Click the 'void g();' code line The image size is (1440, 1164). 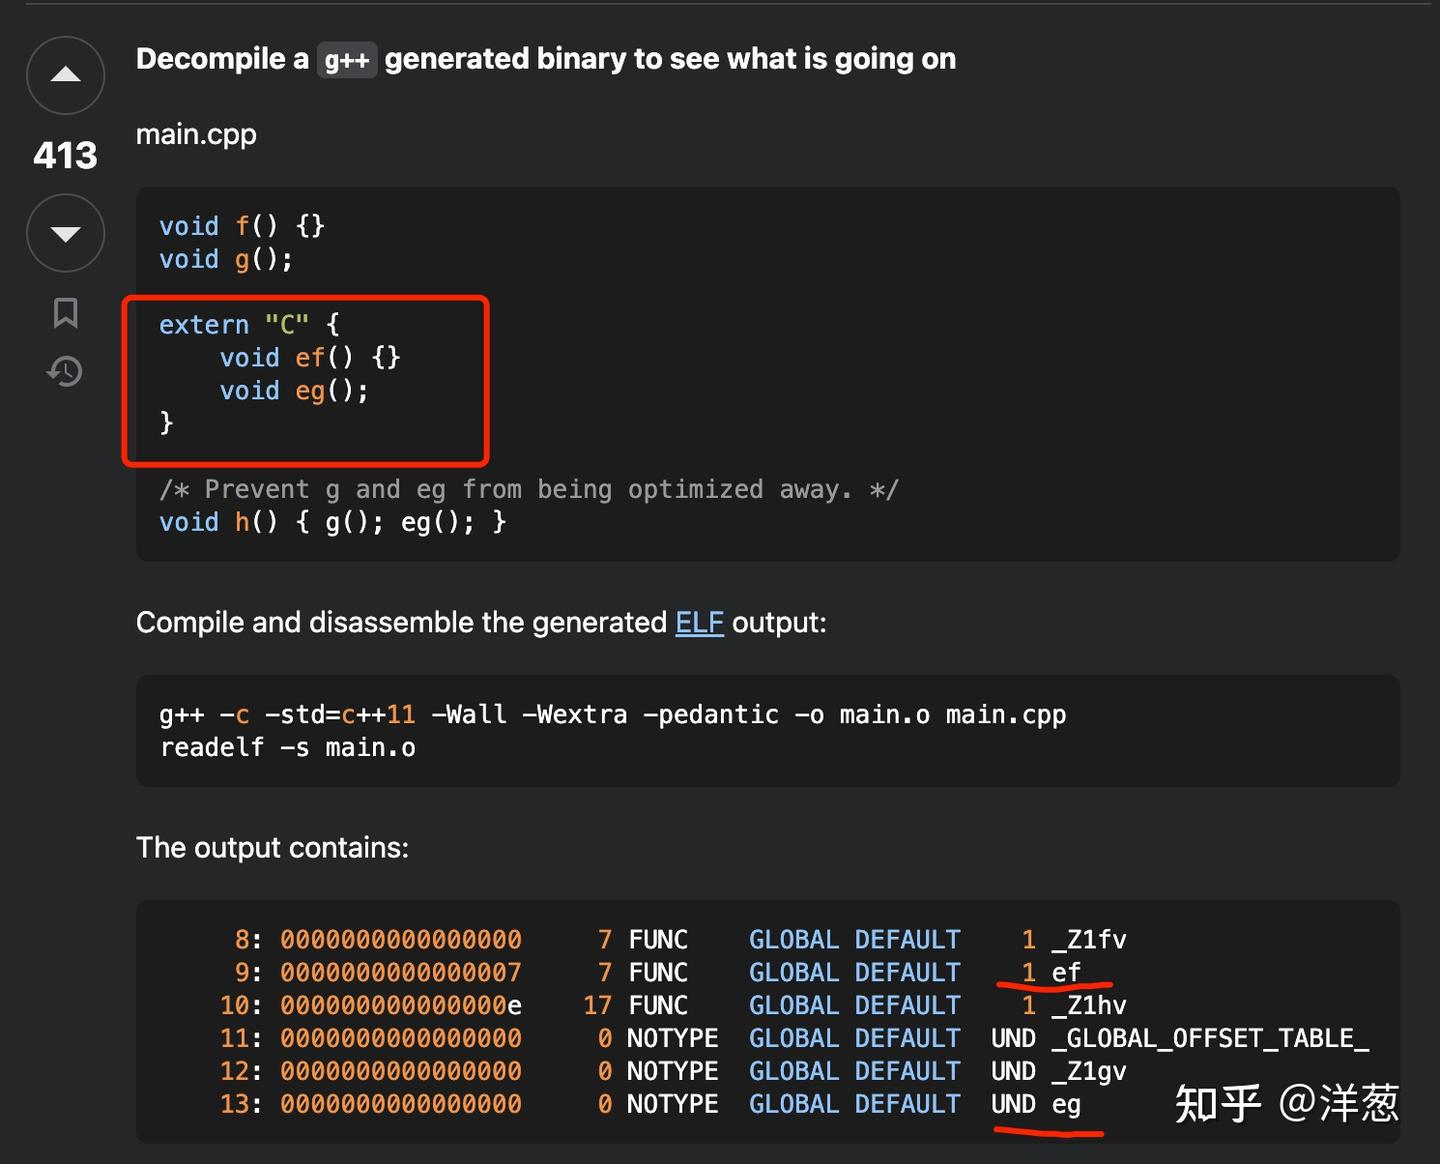coord(226,259)
